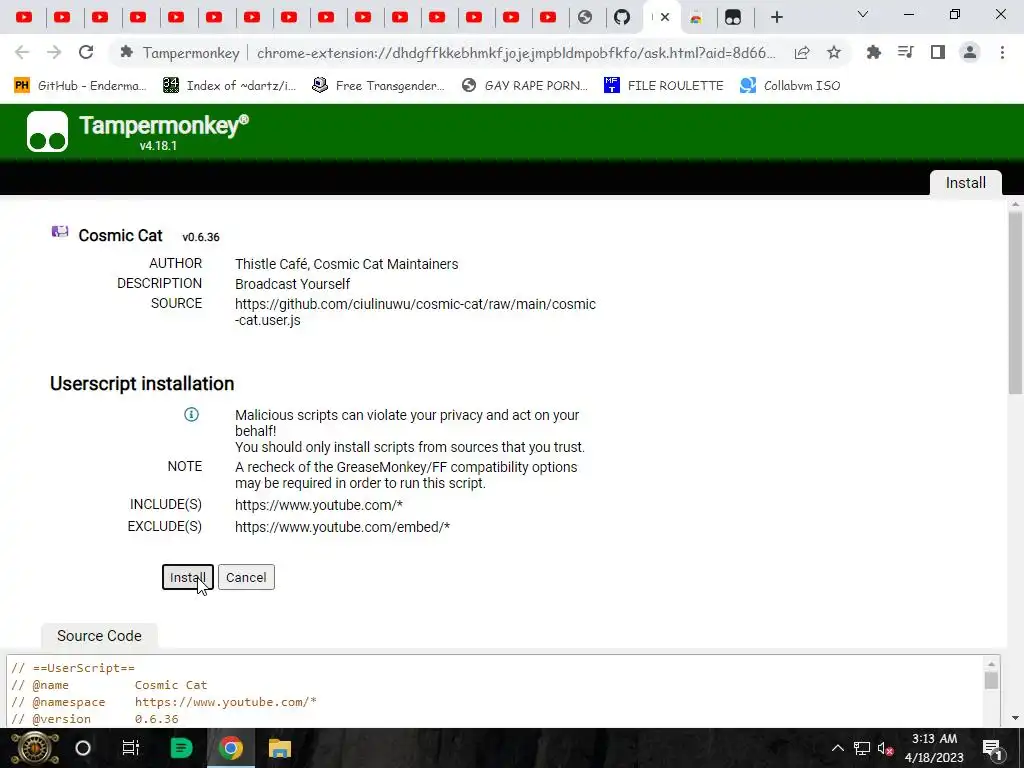
Task: Click the muted volume icon in tray
Action: [x=886, y=748]
